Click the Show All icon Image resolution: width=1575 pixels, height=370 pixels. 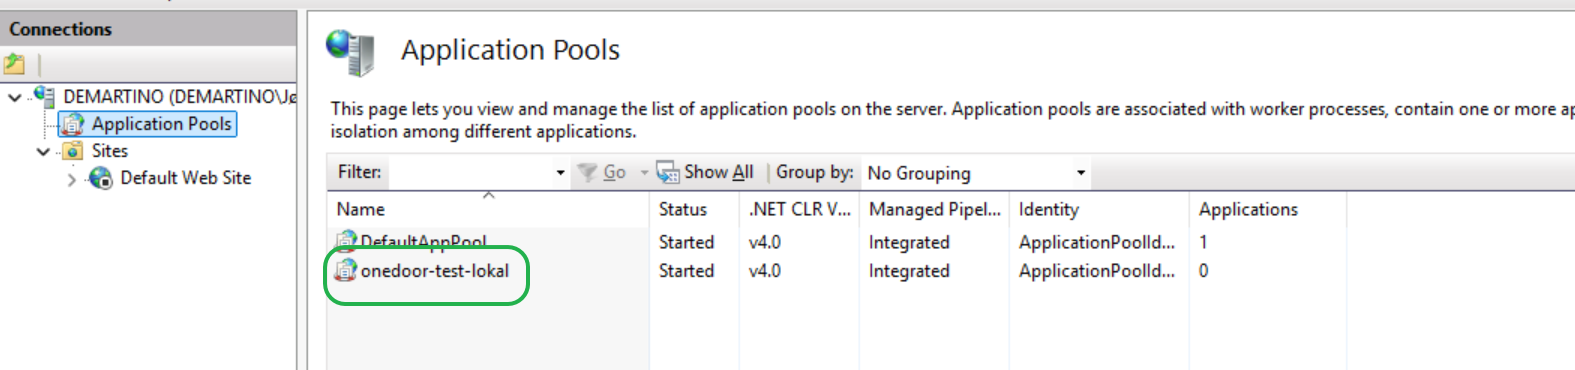(x=668, y=172)
